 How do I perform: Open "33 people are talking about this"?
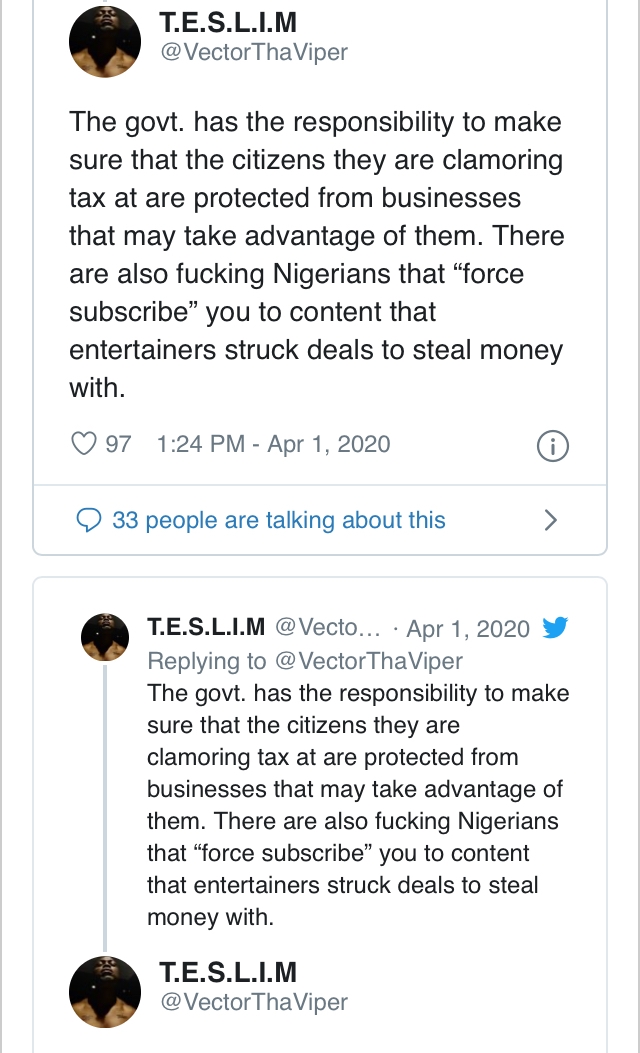[x=278, y=520]
